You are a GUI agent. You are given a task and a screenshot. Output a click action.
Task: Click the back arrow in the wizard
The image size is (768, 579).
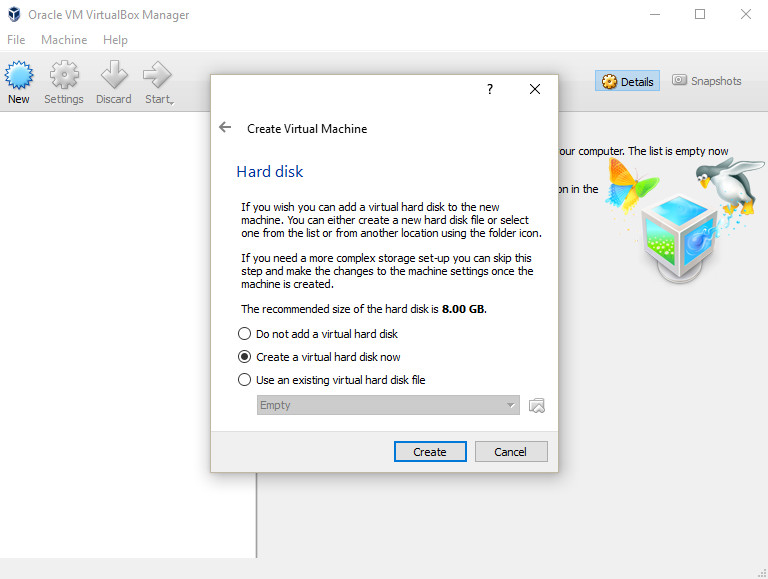point(225,127)
